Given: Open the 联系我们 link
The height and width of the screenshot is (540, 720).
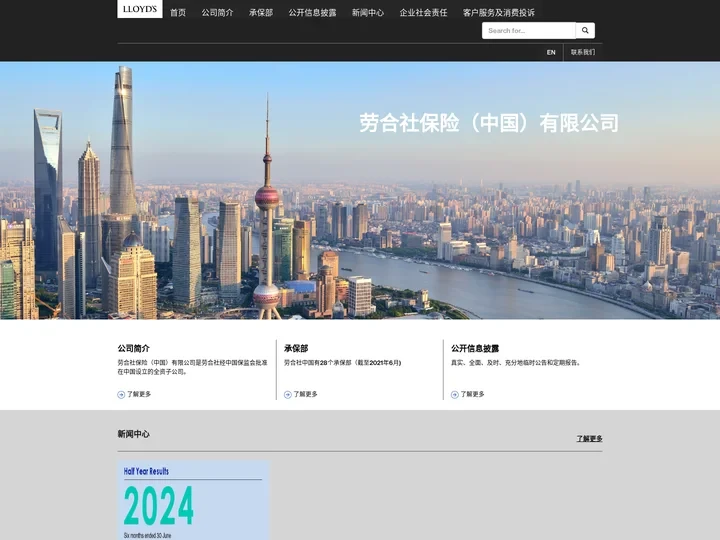Looking at the screenshot, I should [x=583, y=52].
